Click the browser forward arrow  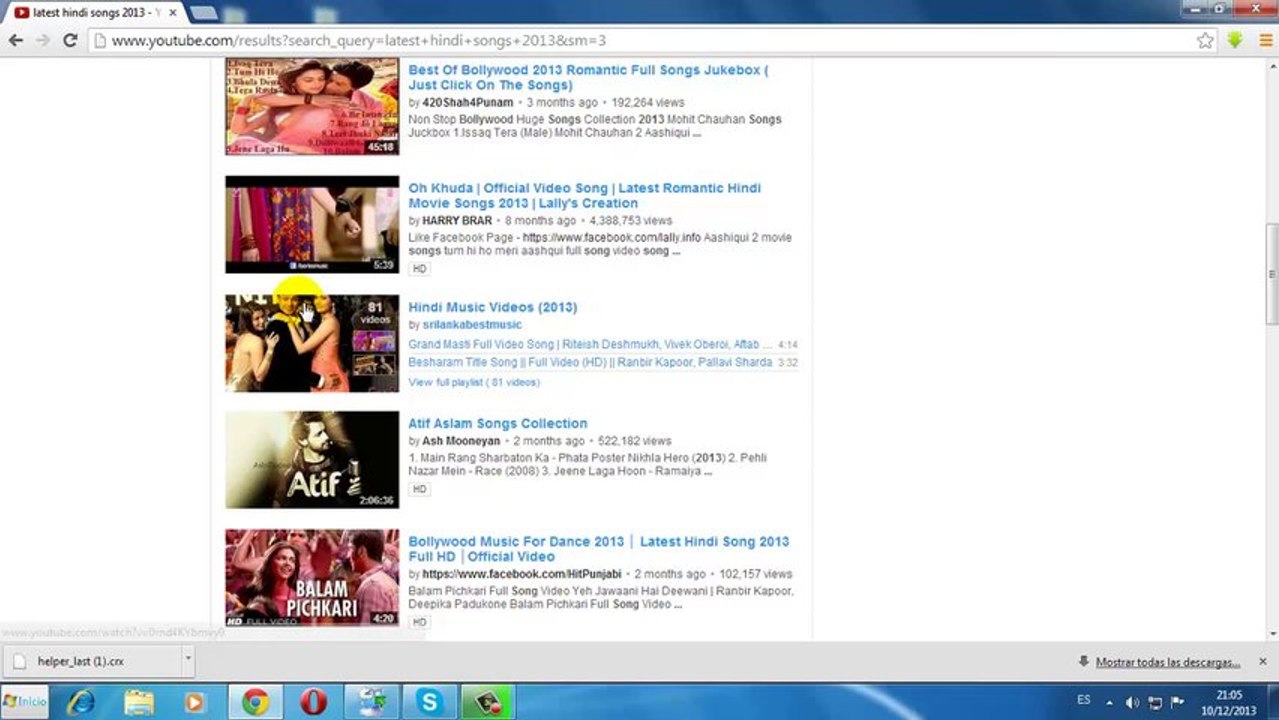coord(42,41)
